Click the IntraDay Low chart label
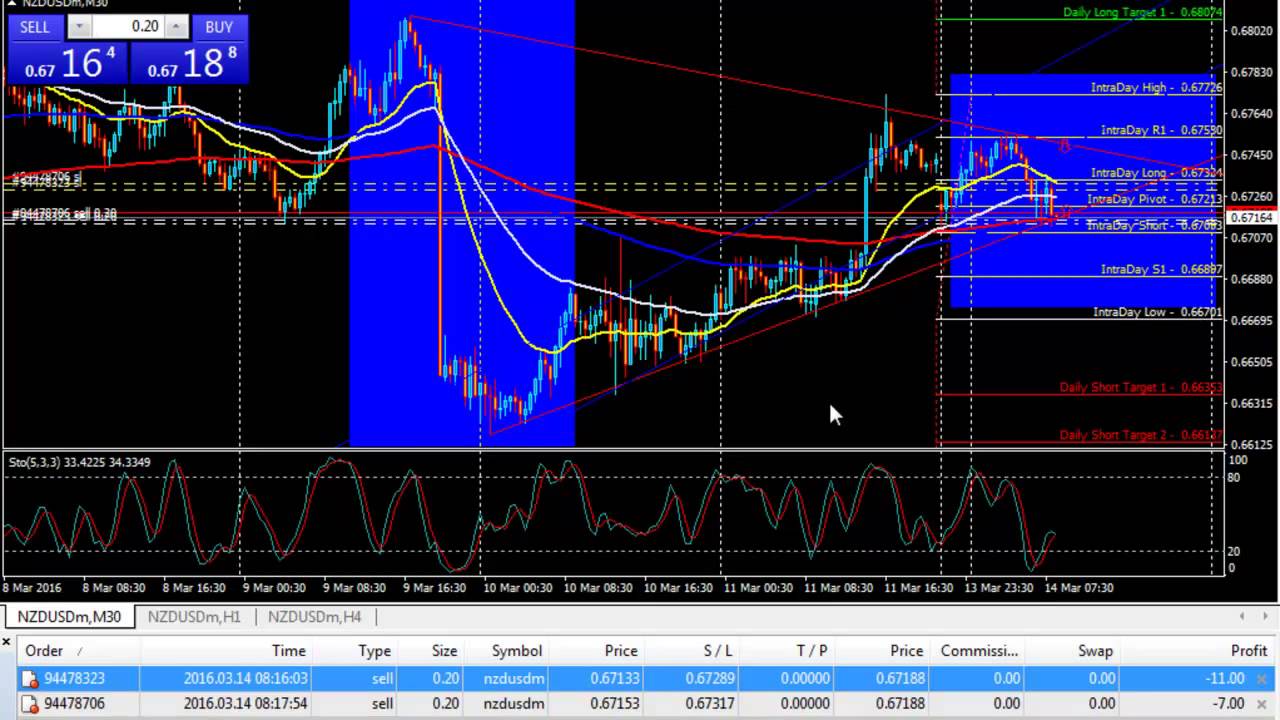1280x720 pixels. point(1157,312)
